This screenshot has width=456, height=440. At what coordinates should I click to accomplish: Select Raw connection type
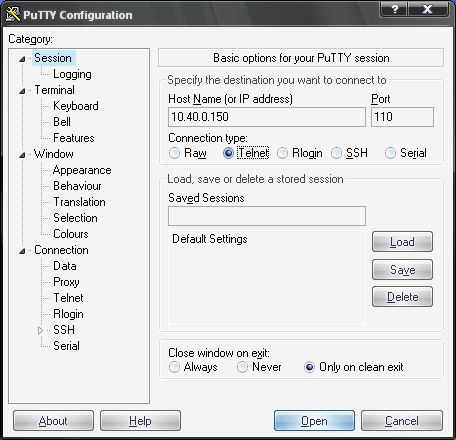pos(174,153)
